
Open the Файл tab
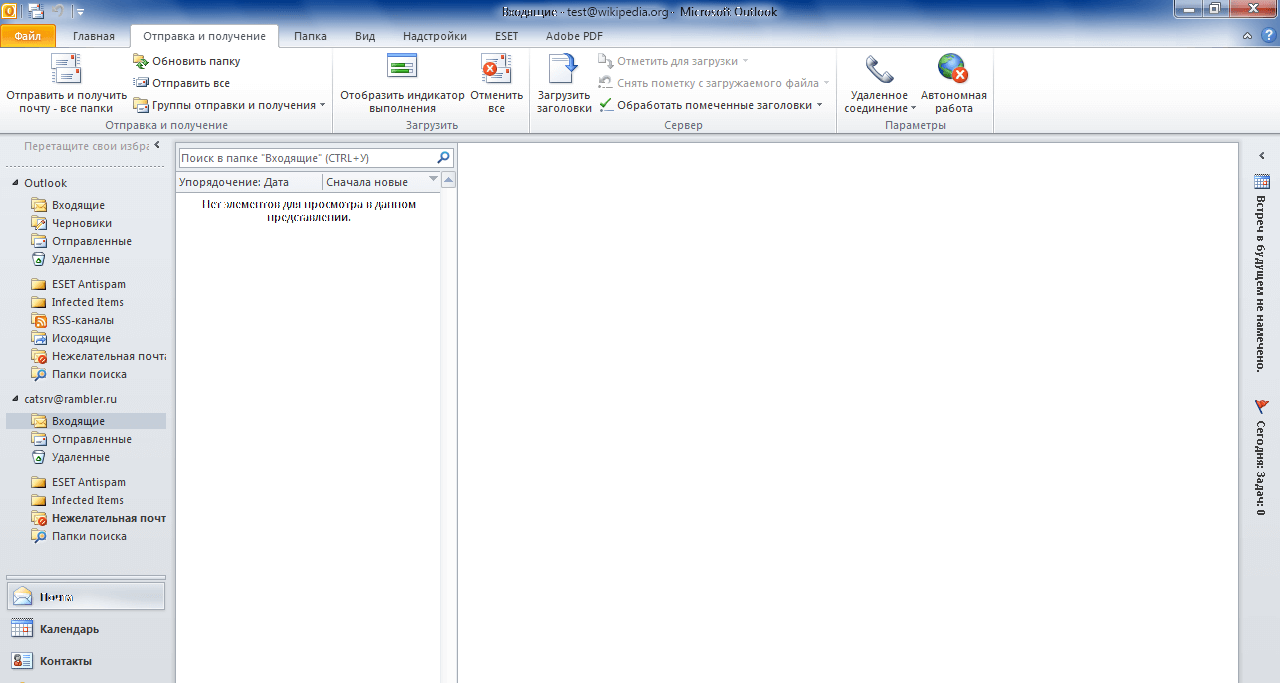pos(28,36)
